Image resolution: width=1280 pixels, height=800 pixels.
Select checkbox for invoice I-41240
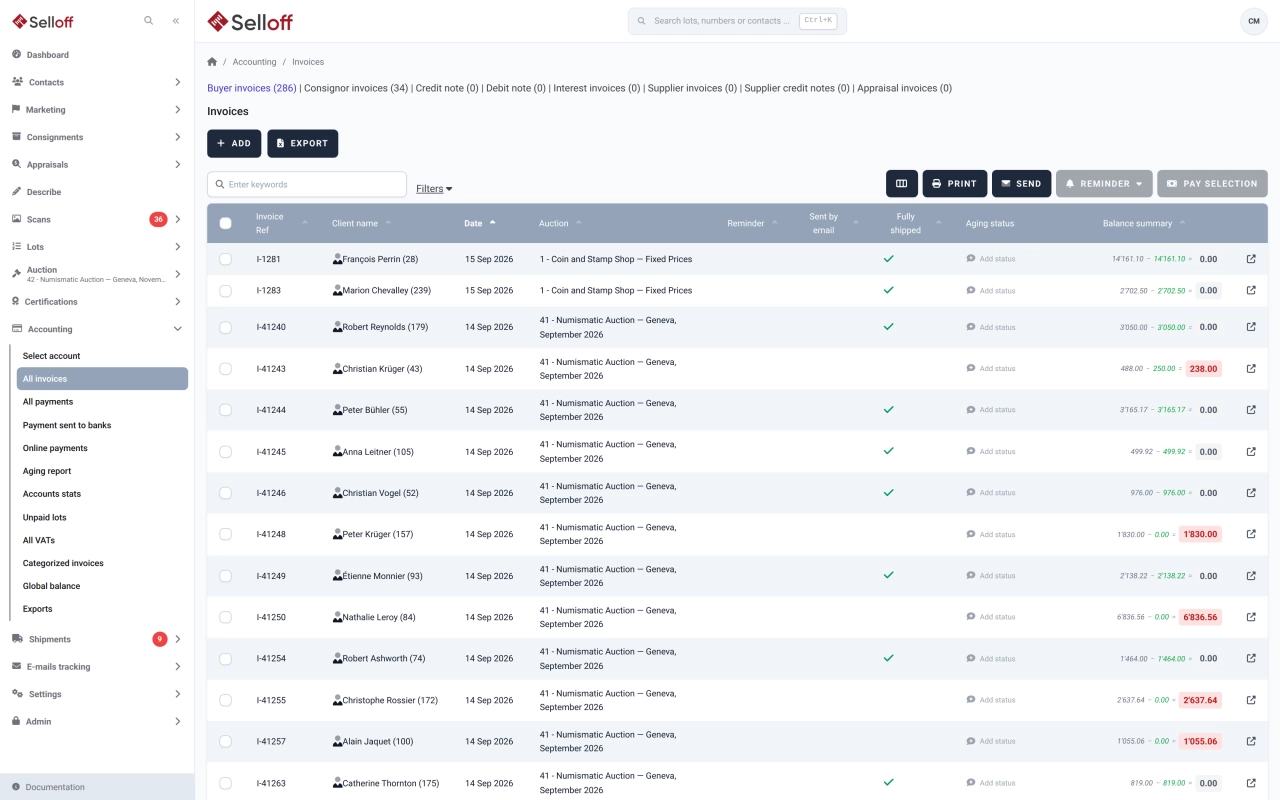225,327
